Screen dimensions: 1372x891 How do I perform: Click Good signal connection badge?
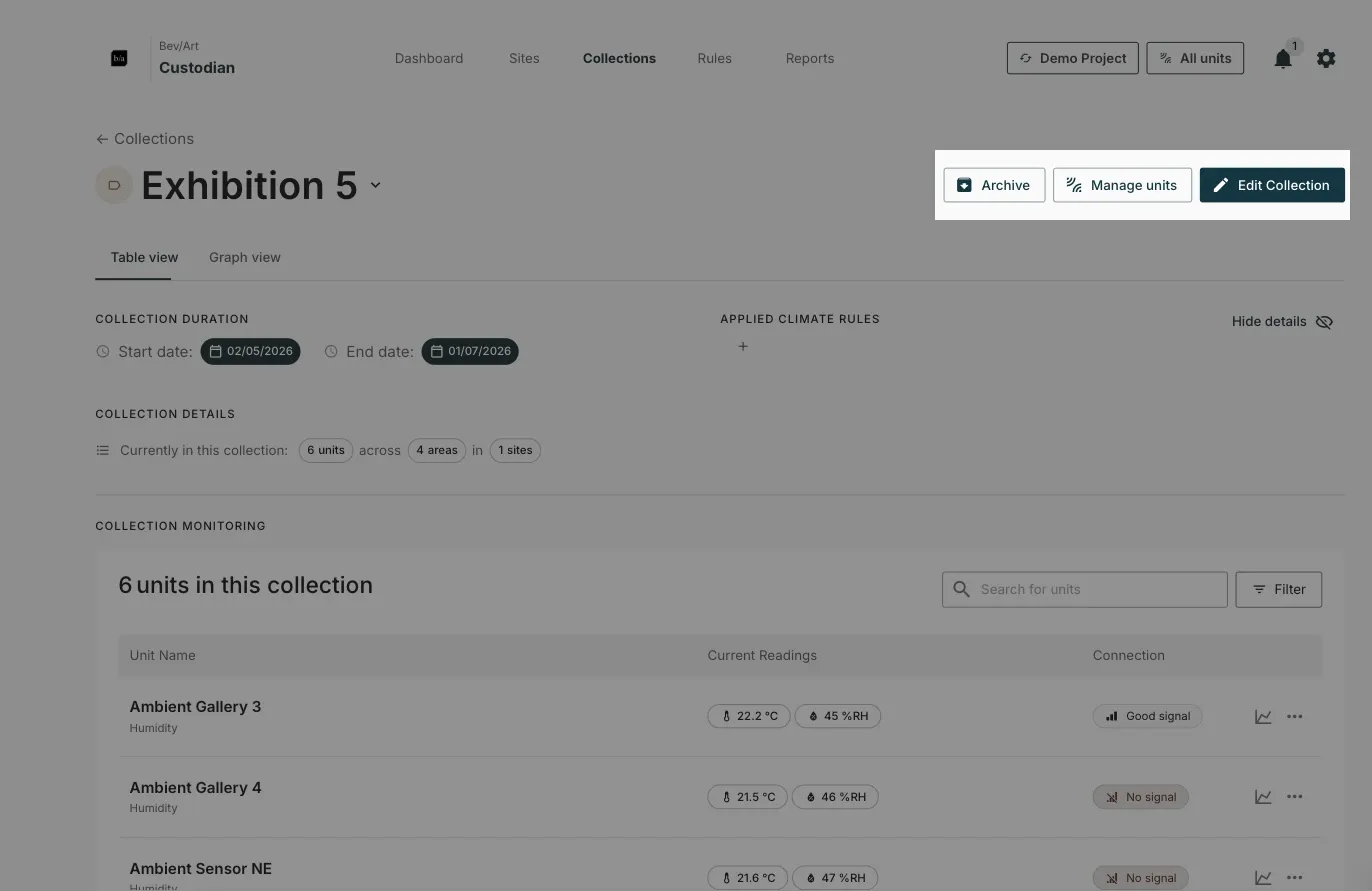click(x=1147, y=716)
